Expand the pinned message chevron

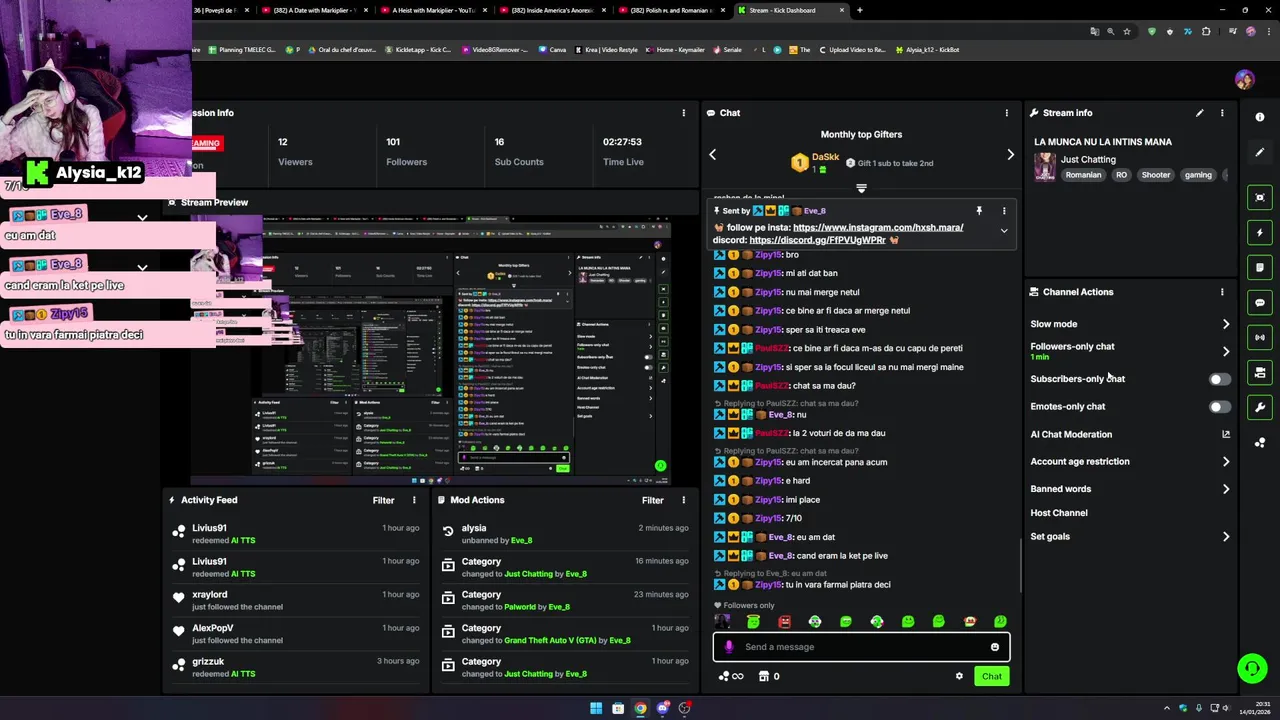[1004, 230]
